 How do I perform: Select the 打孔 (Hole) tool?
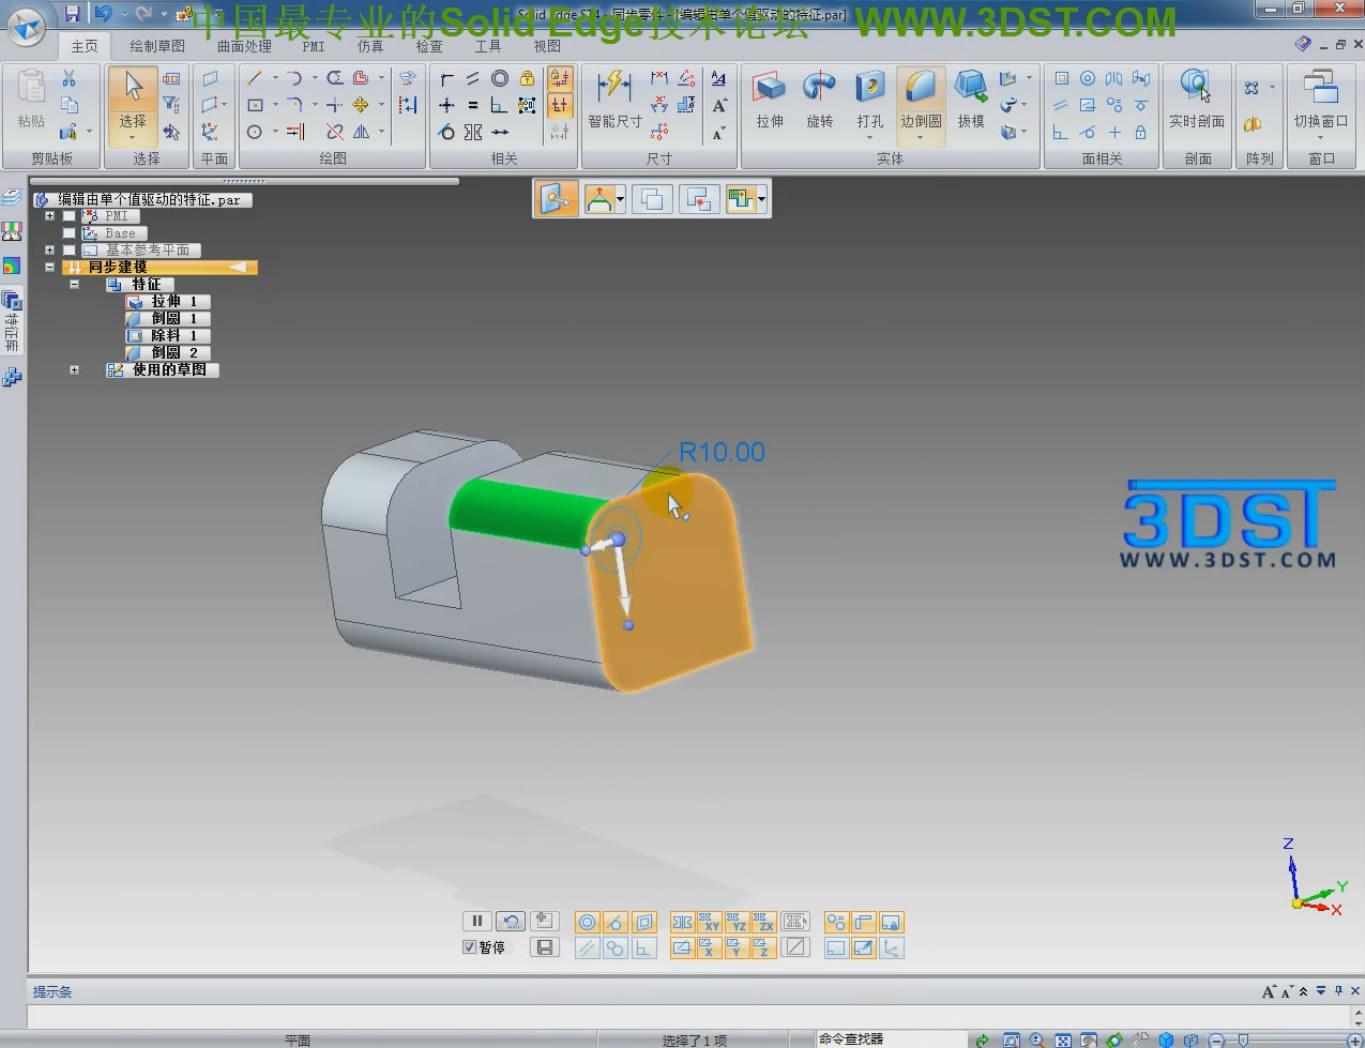[x=870, y=101]
